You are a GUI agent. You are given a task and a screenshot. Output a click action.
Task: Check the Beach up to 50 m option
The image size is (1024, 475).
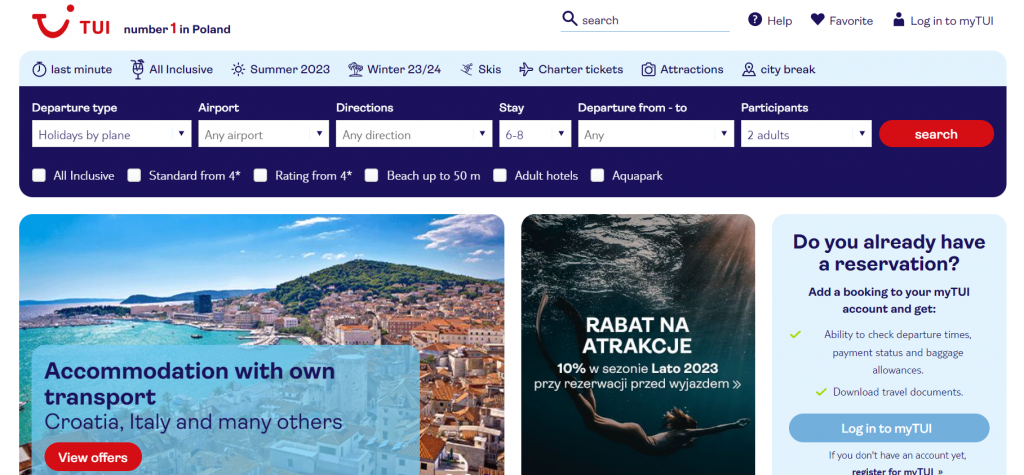click(372, 175)
